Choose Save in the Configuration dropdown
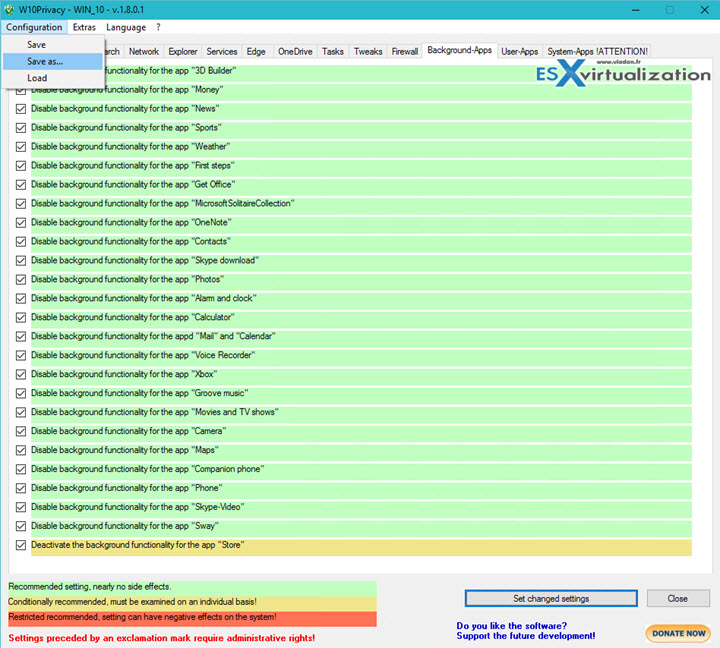Viewport: 720px width, 648px height. [x=53, y=45]
